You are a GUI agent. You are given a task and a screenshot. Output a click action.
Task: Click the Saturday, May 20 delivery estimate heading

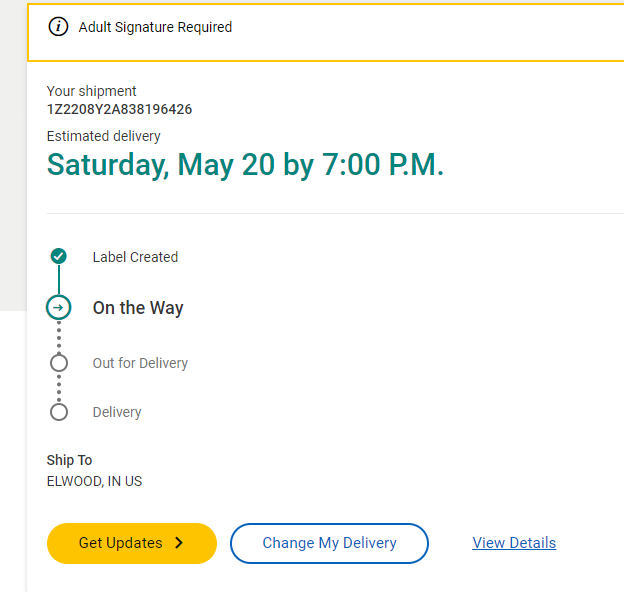245,165
